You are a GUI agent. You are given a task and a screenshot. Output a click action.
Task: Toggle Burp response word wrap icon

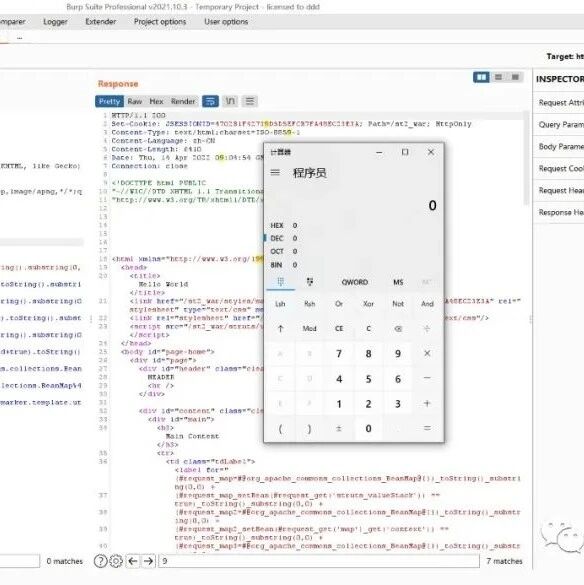(210, 101)
